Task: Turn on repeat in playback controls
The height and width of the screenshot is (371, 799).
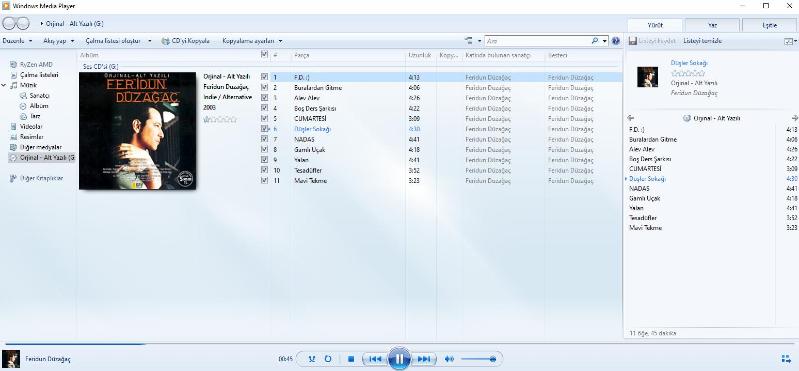Action: [328, 359]
